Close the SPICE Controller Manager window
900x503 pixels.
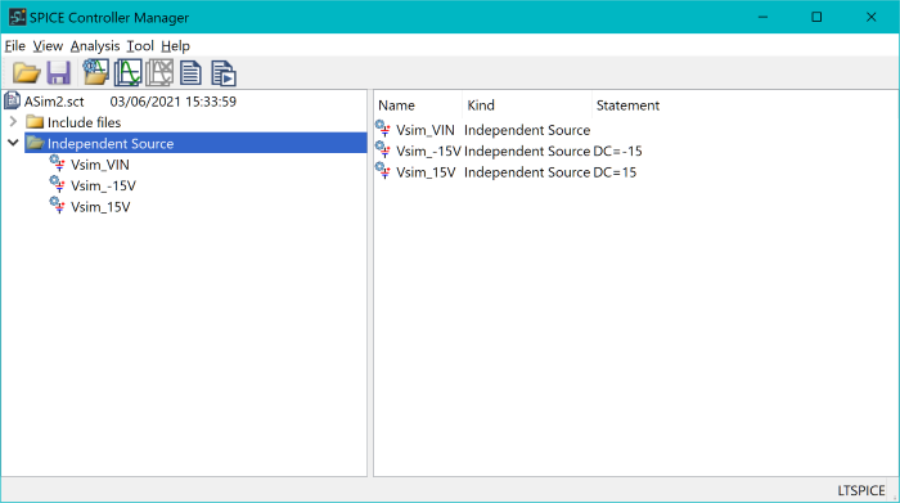(x=871, y=17)
